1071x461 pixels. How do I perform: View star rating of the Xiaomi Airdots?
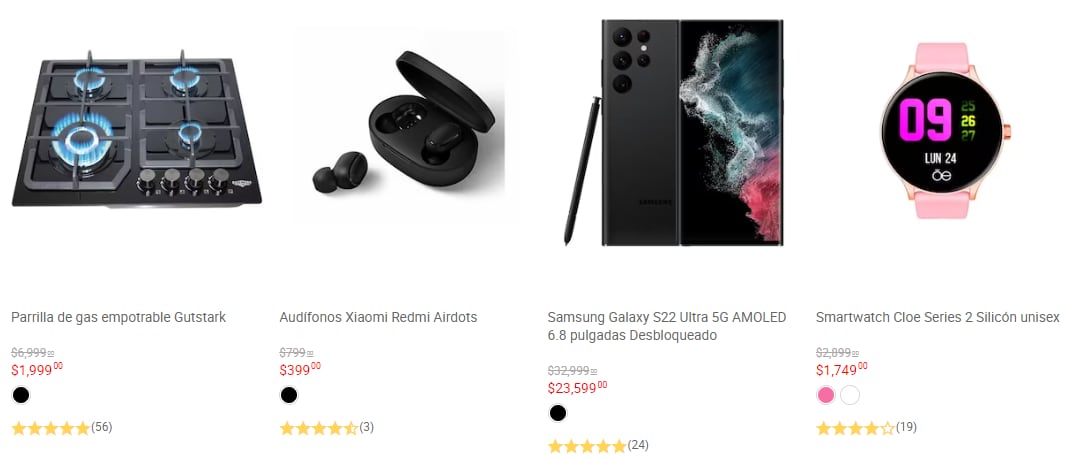click(318, 428)
